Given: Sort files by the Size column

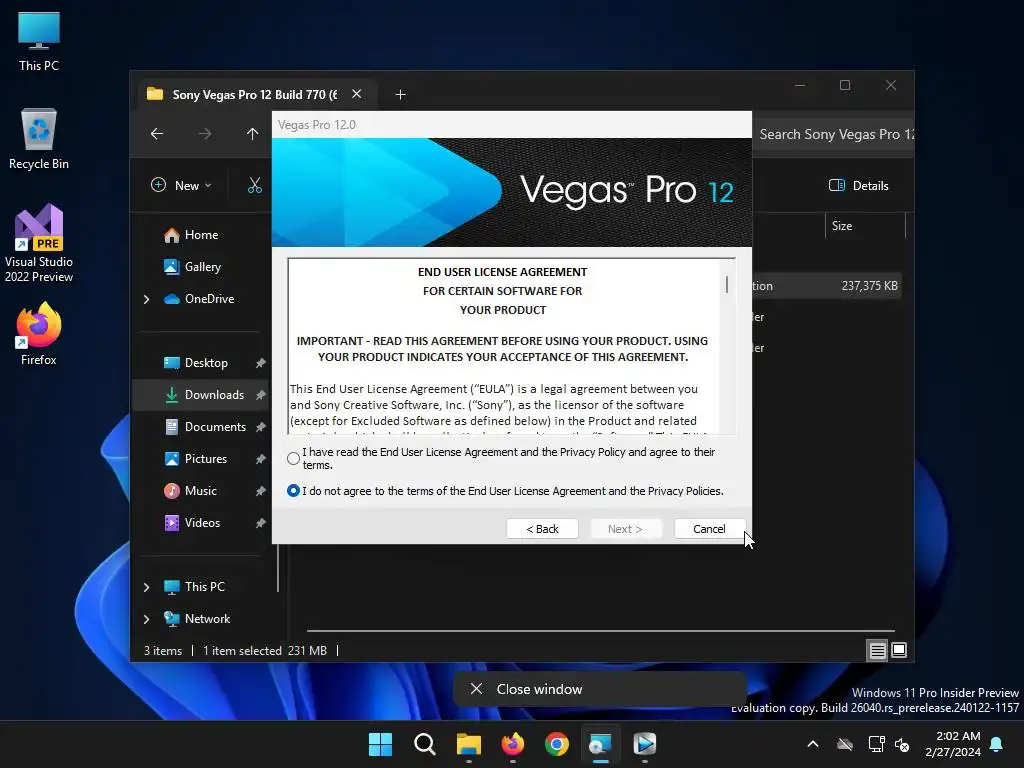Looking at the screenshot, I should click(x=865, y=226).
